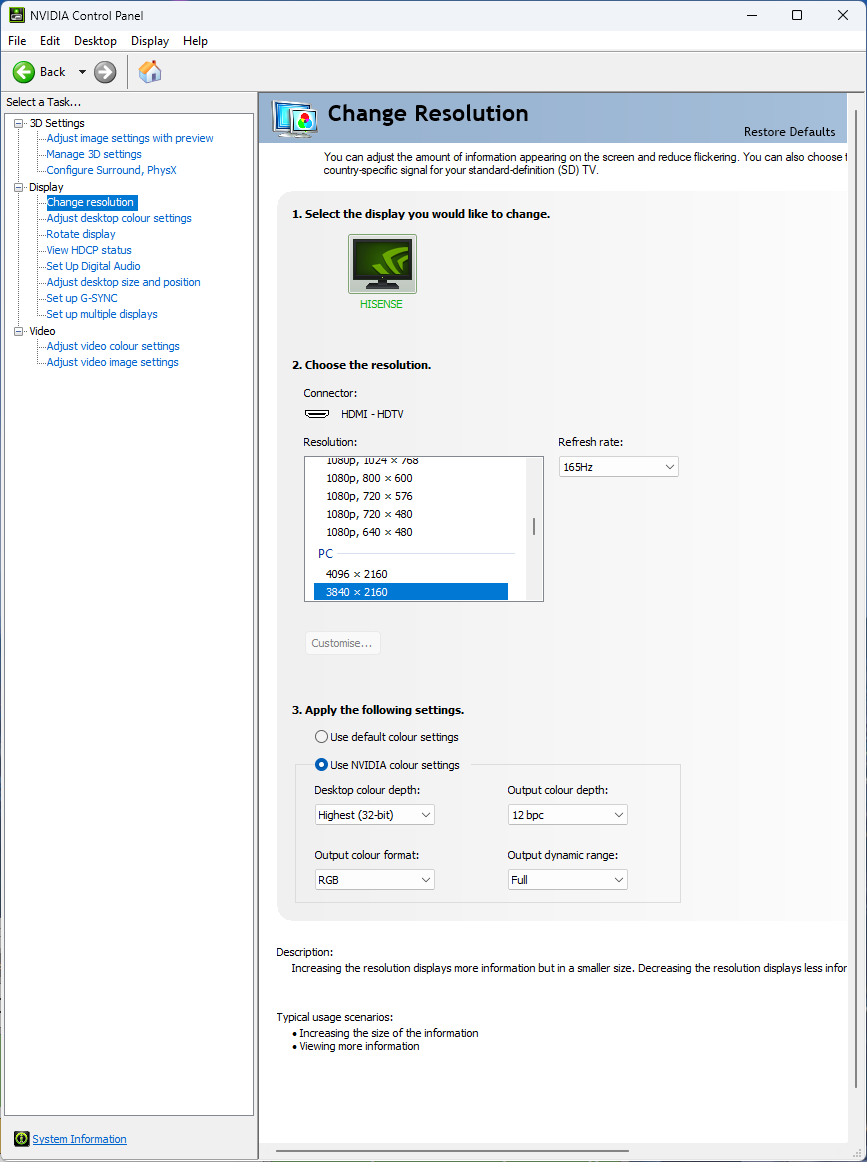This screenshot has height=1162, width=867.
Task: Open the Refresh rate 165Hz dropdown
Action: coord(619,467)
